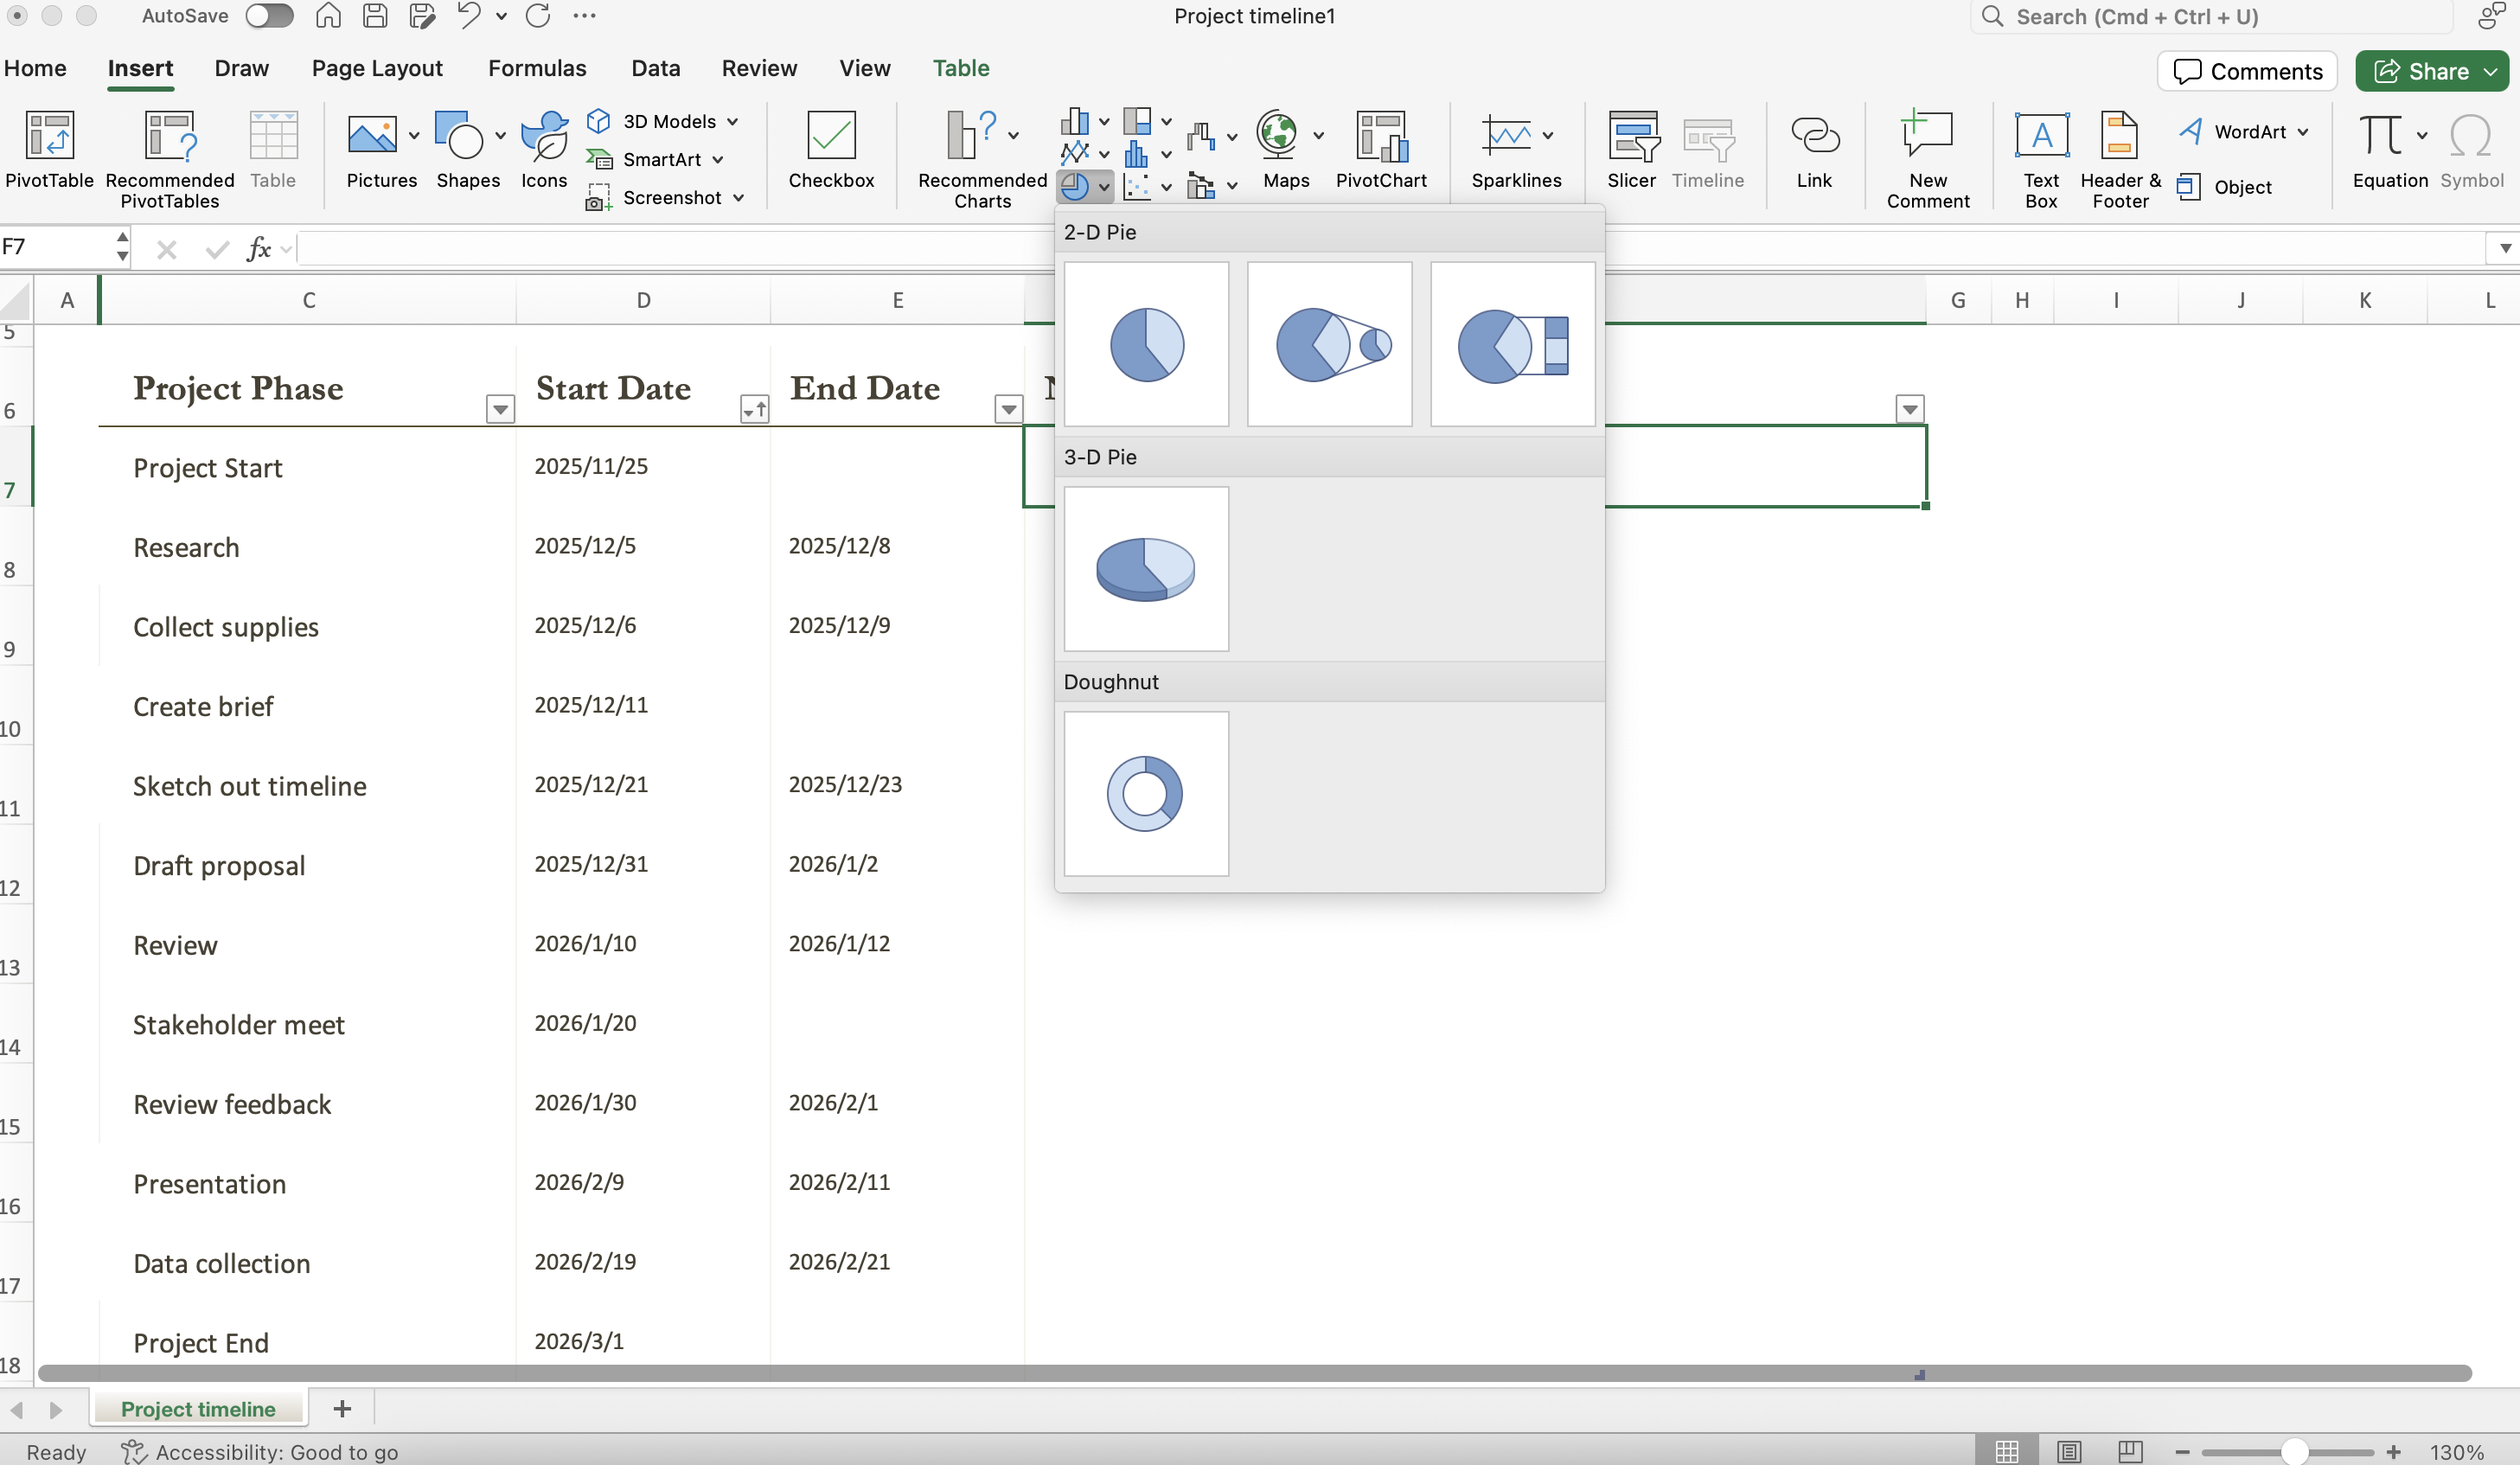
Task: Open End Date filter dropdown
Action: pyautogui.click(x=1009, y=409)
